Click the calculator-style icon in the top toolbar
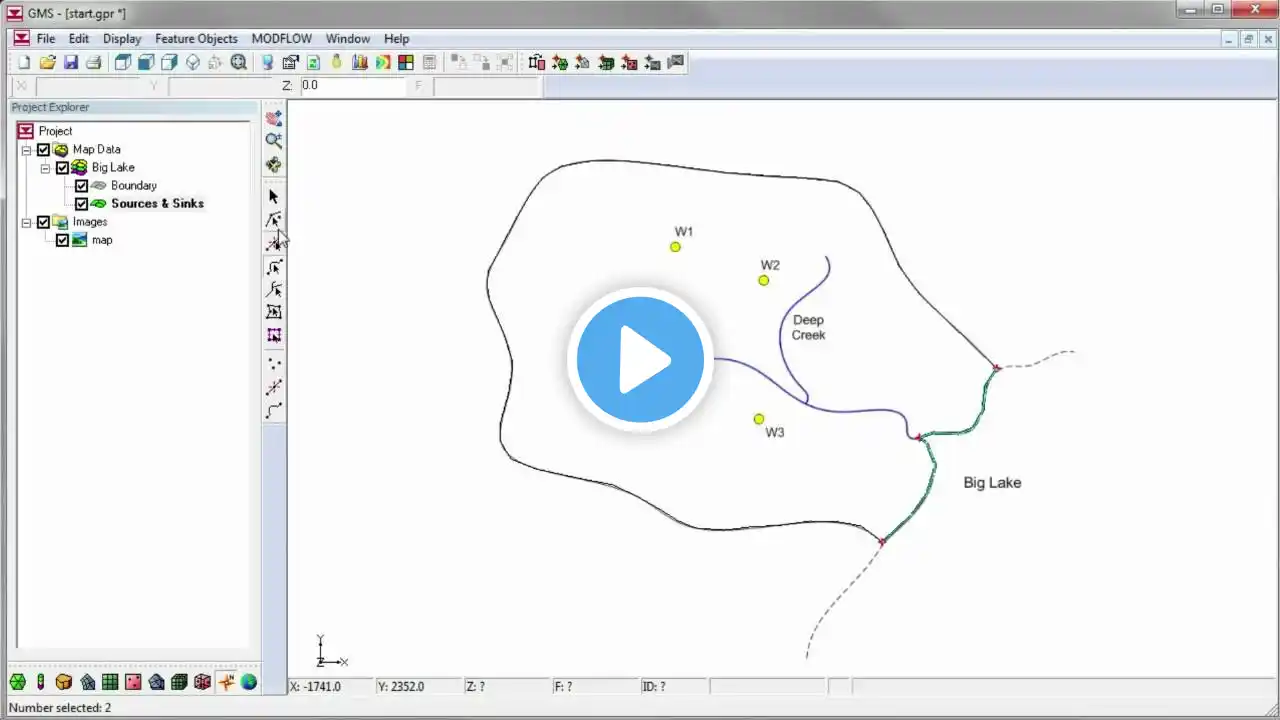The width and height of the screenshot is (1280, 720). 429,62
